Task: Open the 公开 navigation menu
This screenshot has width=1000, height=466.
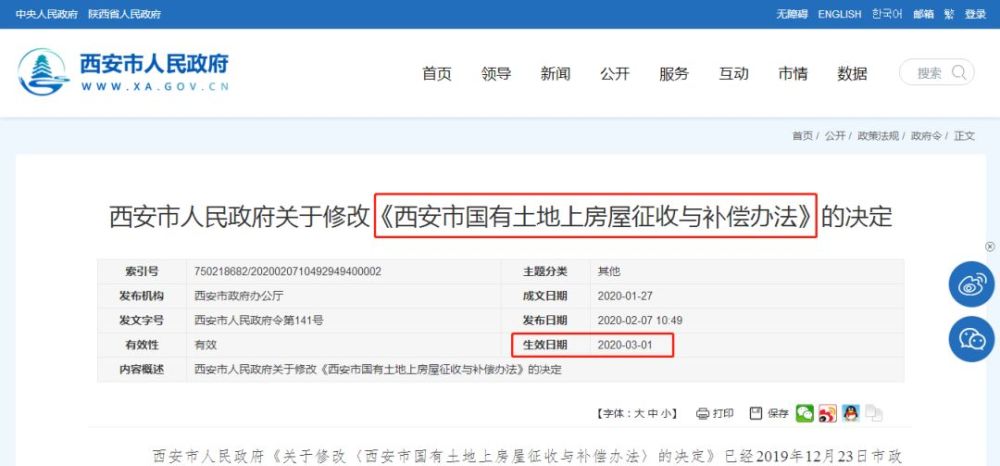Action: [615, 74]
